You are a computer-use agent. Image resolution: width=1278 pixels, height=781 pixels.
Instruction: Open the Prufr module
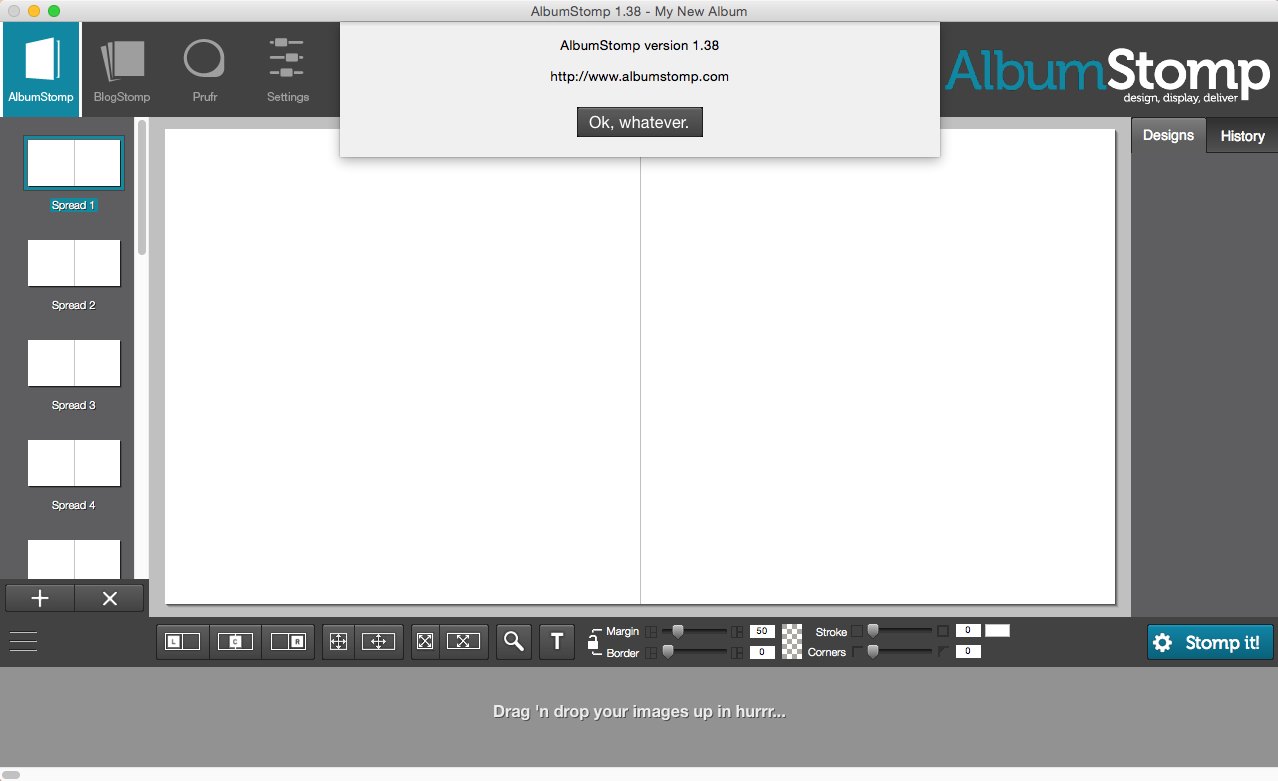[x=204, y=68]
